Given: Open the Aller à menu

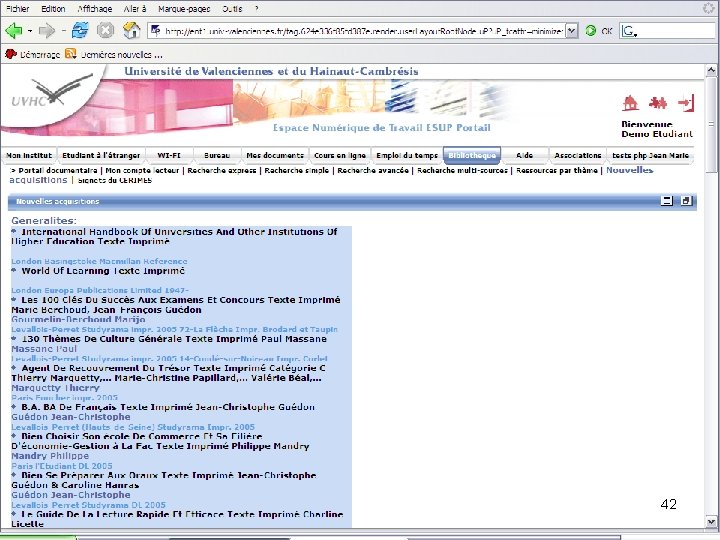Looking at the screenshot, I should 135,8.
